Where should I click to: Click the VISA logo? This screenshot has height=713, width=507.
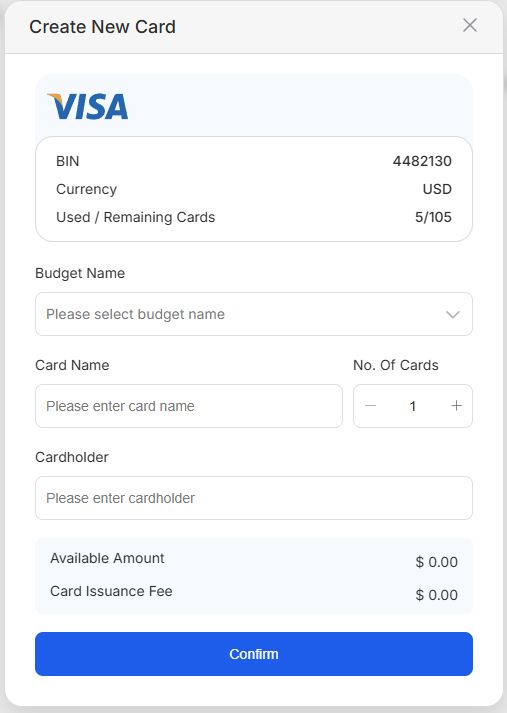tap(88, 106)
